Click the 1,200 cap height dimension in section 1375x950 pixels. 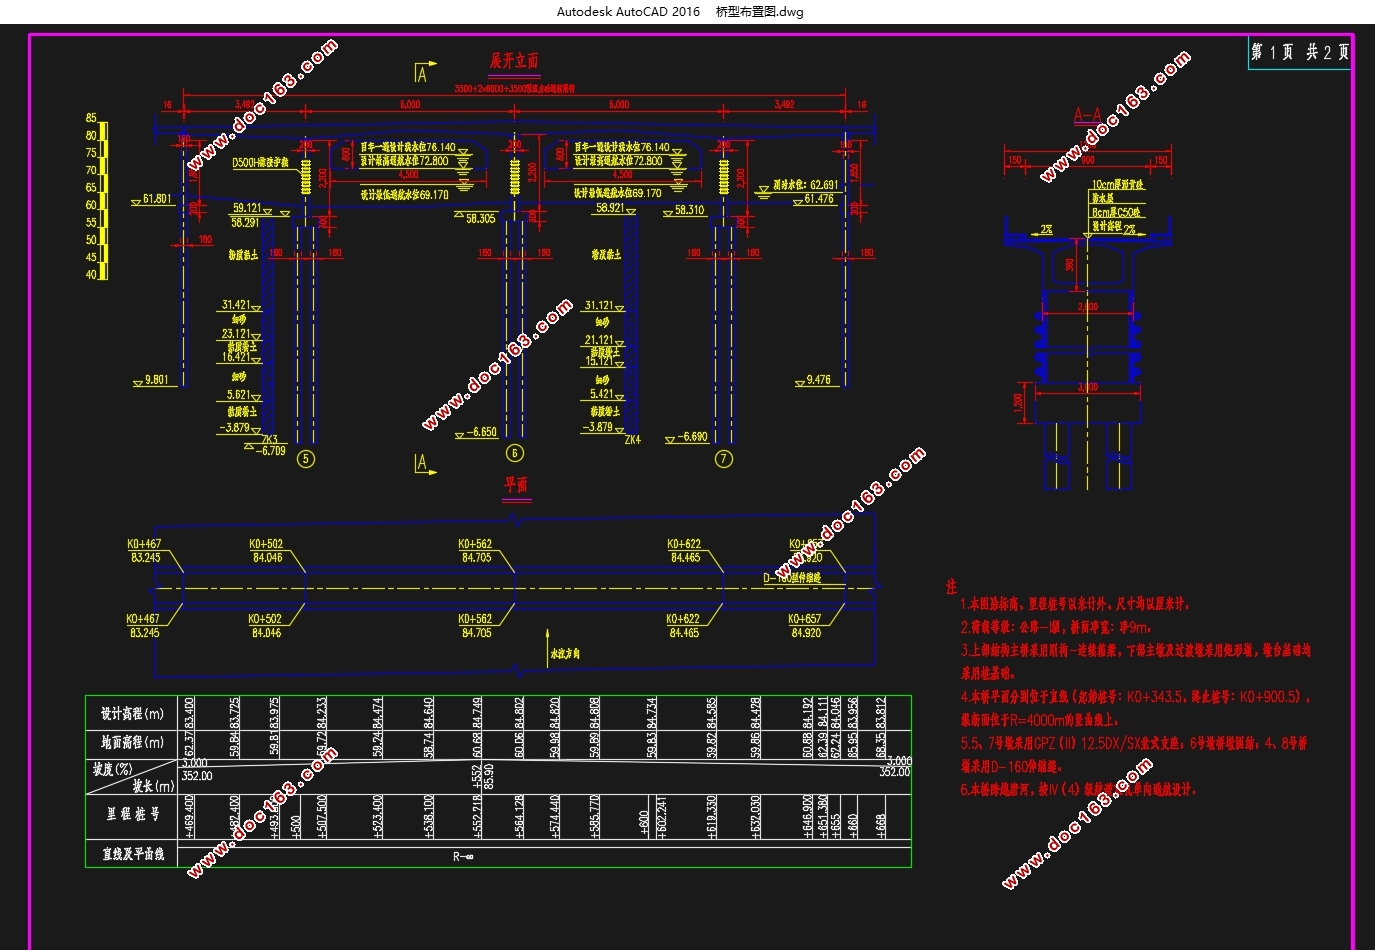[x=1018, y=402]
